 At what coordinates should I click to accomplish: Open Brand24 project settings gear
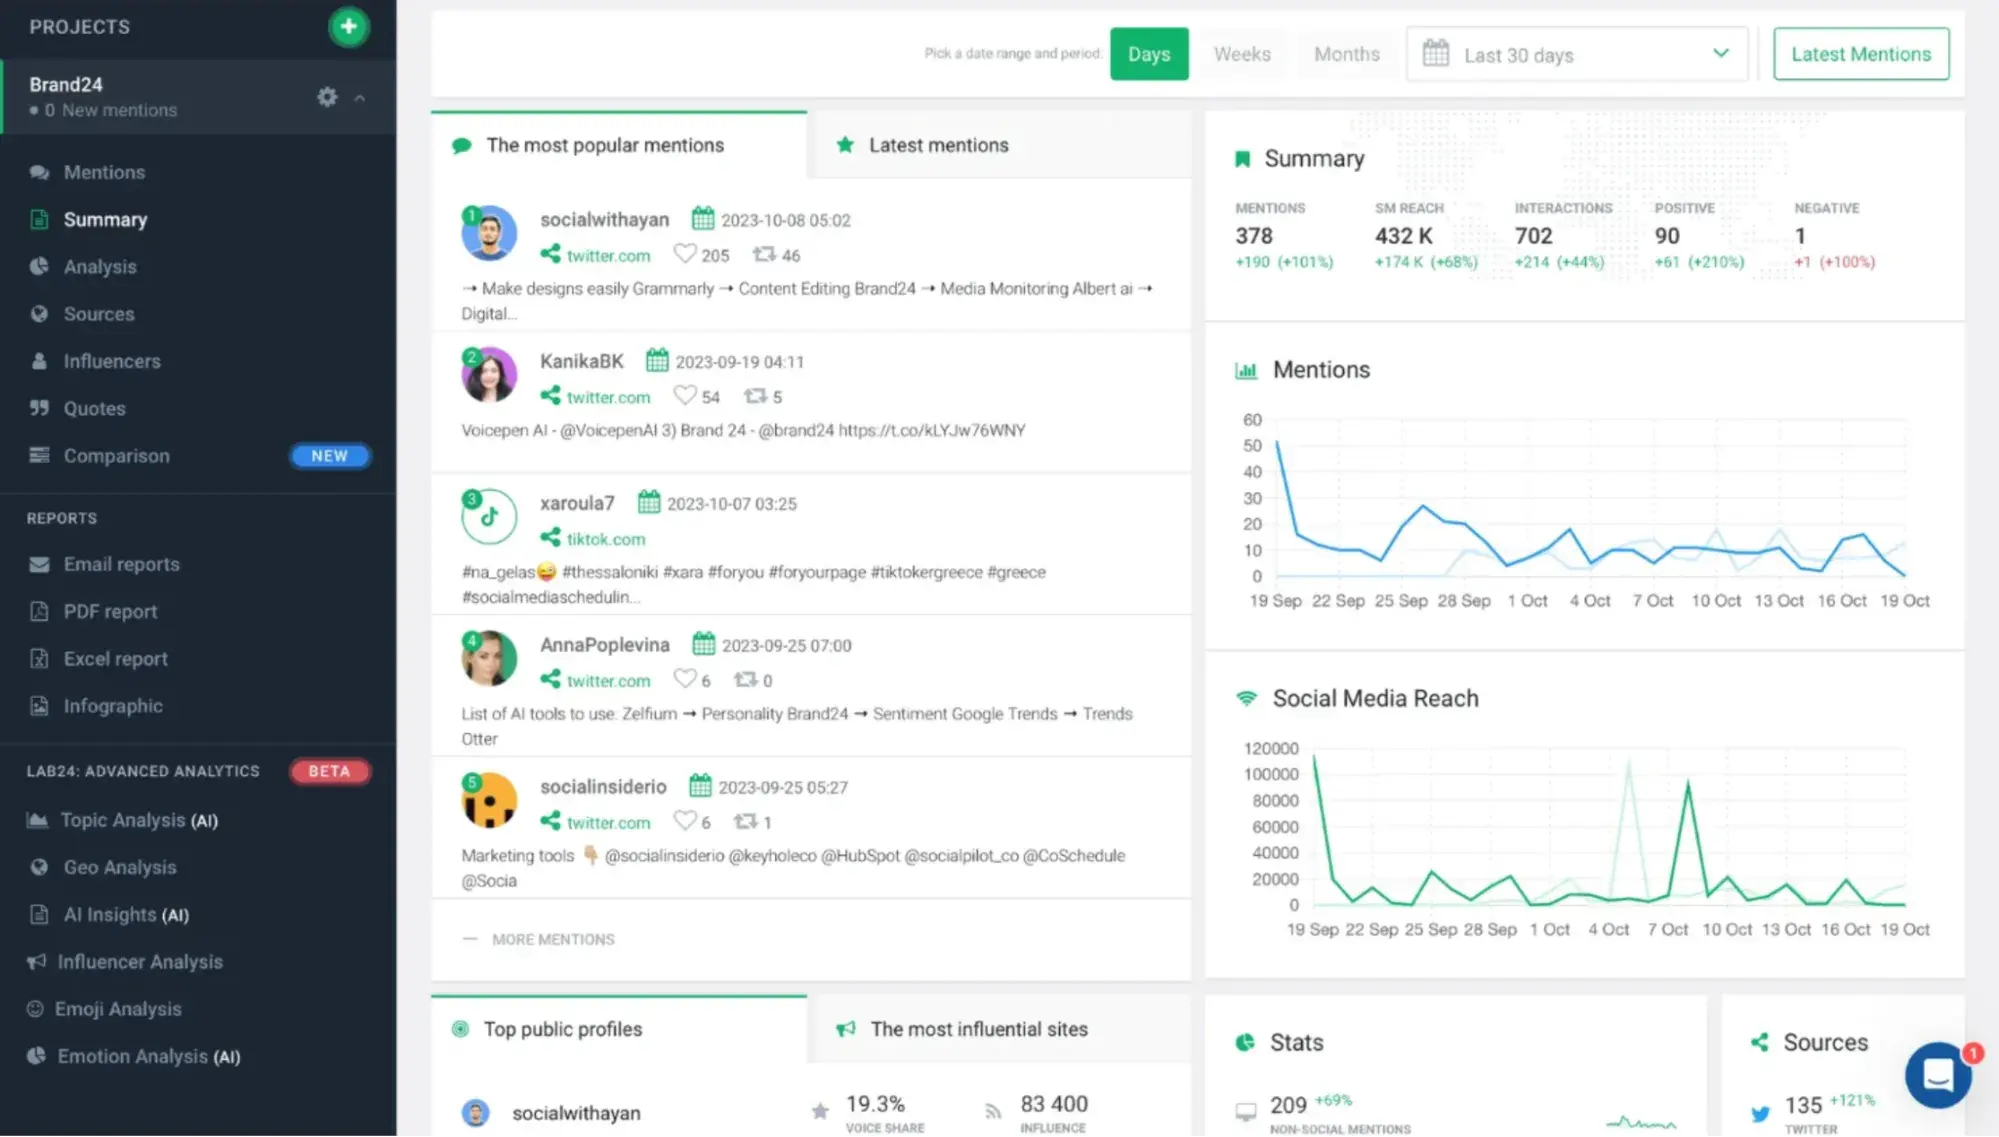tap(327, 97)
